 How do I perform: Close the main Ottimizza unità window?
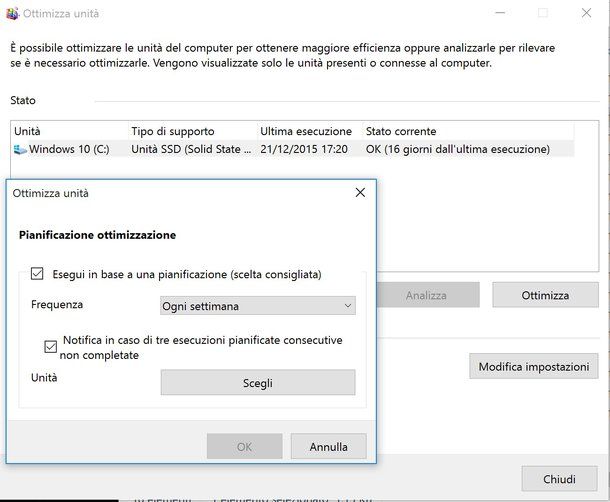click(586, 13)
